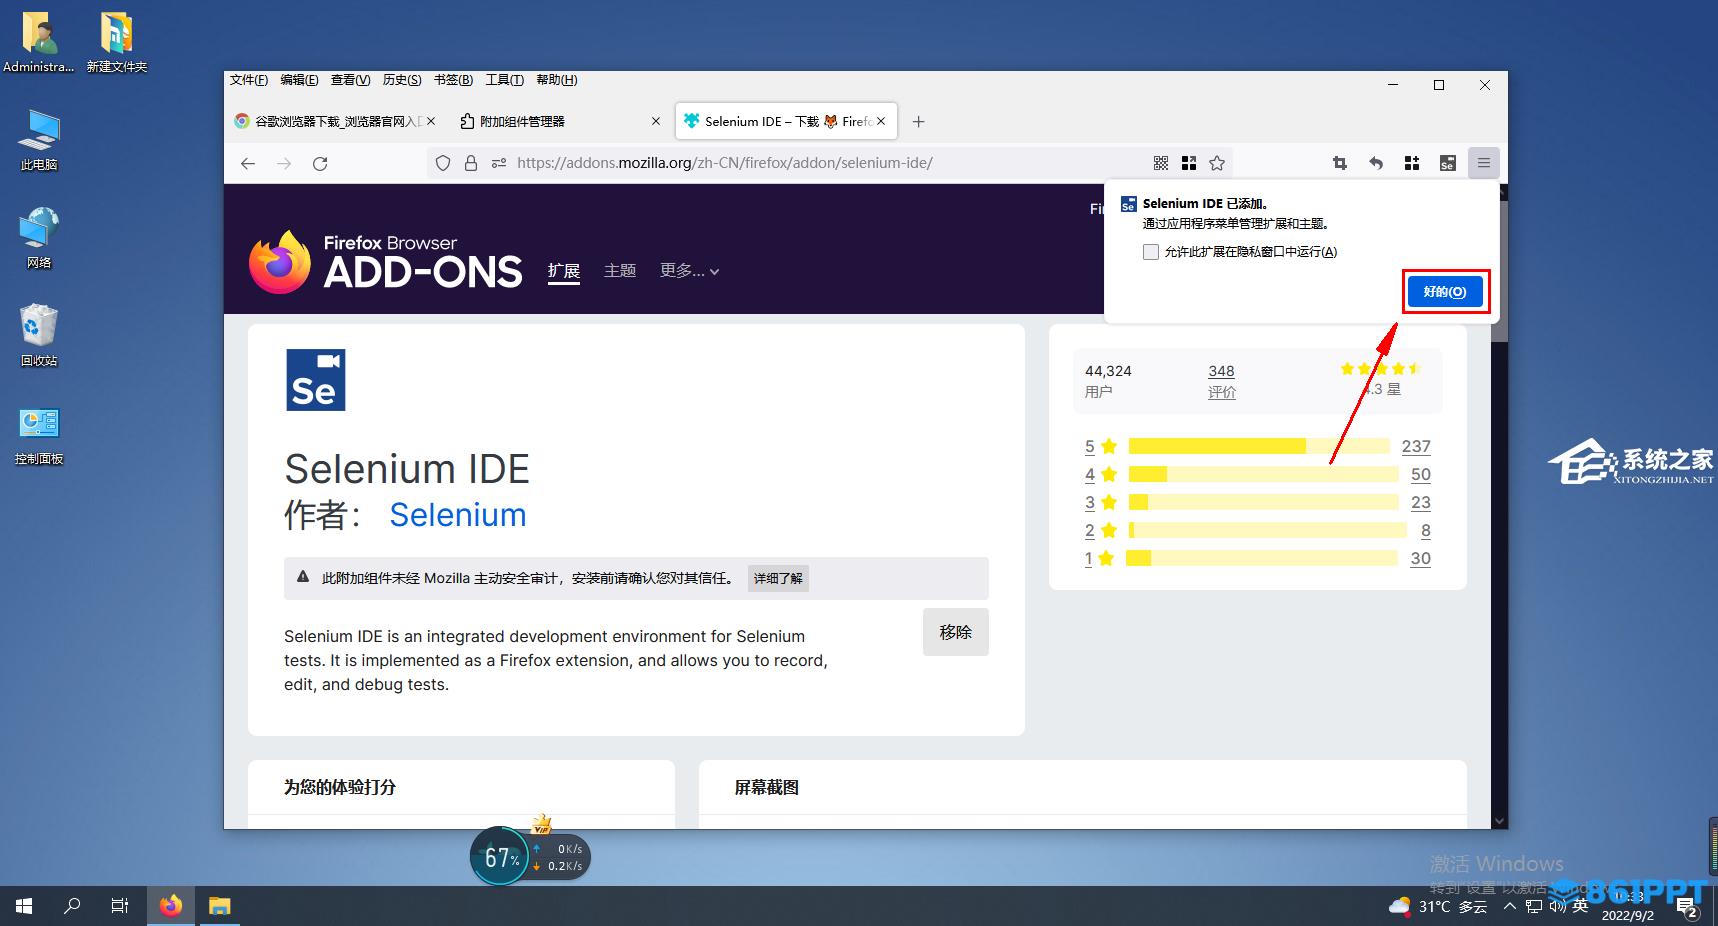Enable 允许此扩展在隐私窗口中运行 checkbox
The height and width of the screenshot is (926, 1718).
click(x=1151, y=252)
